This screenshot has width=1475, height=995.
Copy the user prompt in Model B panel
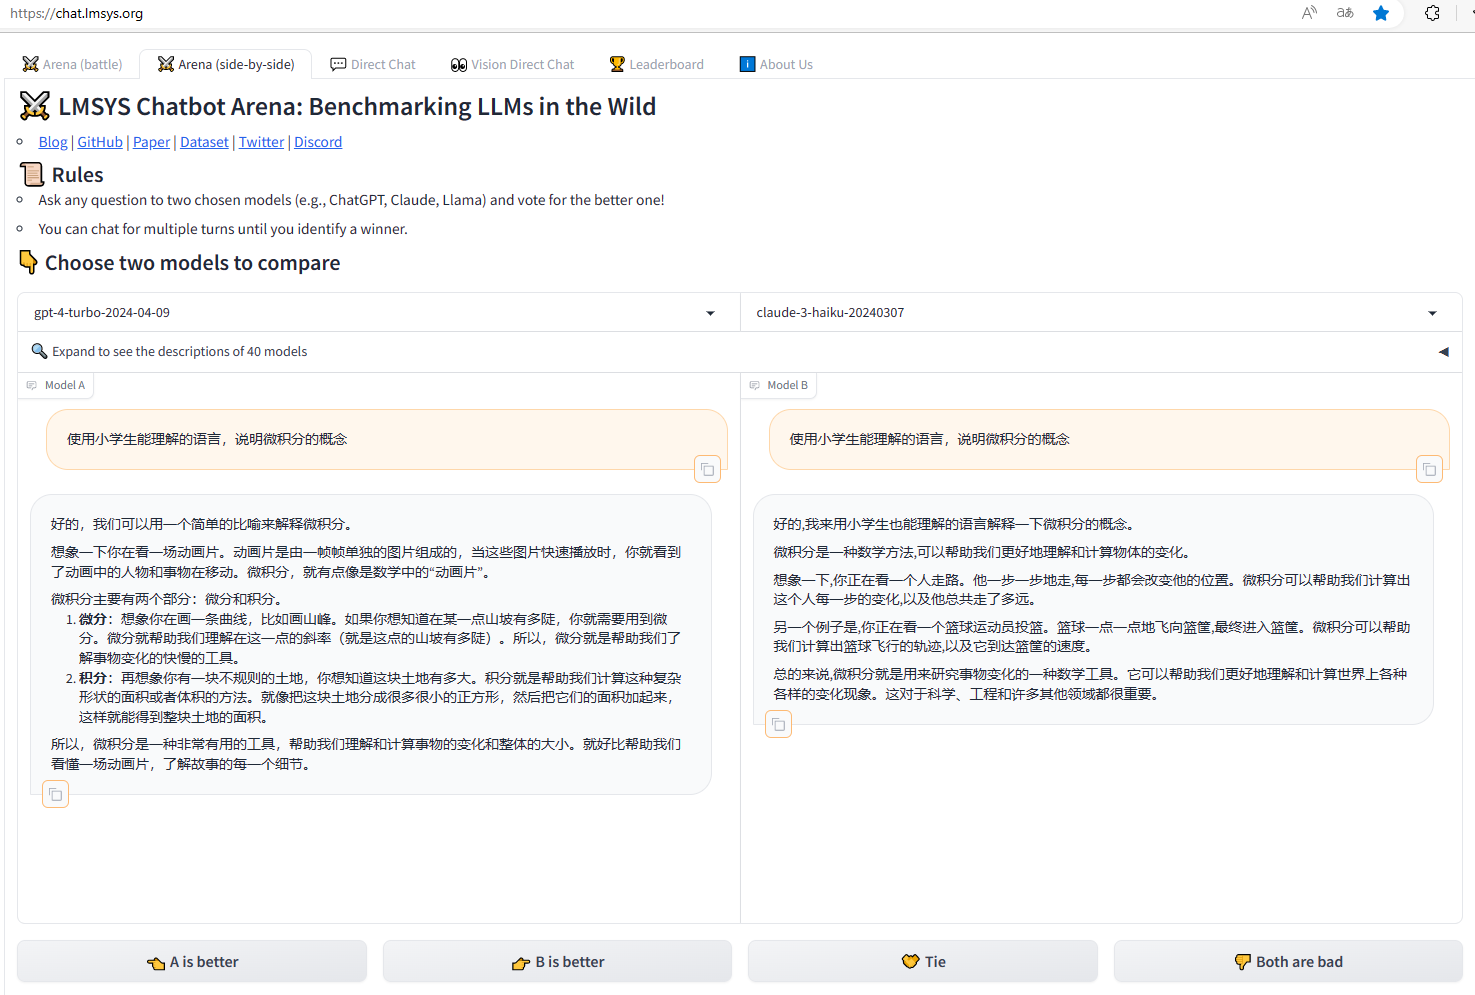[x=1430, y=469]
